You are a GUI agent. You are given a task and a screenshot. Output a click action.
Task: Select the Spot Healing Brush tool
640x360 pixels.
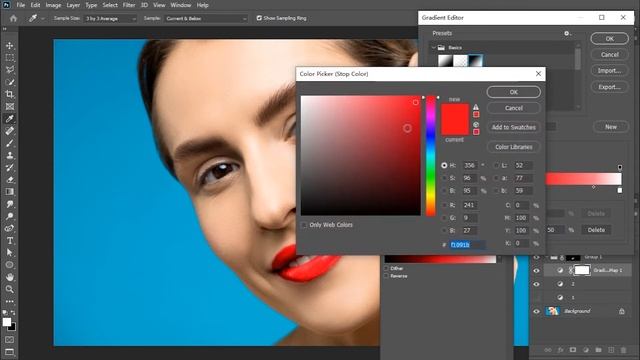pos(9,131)
